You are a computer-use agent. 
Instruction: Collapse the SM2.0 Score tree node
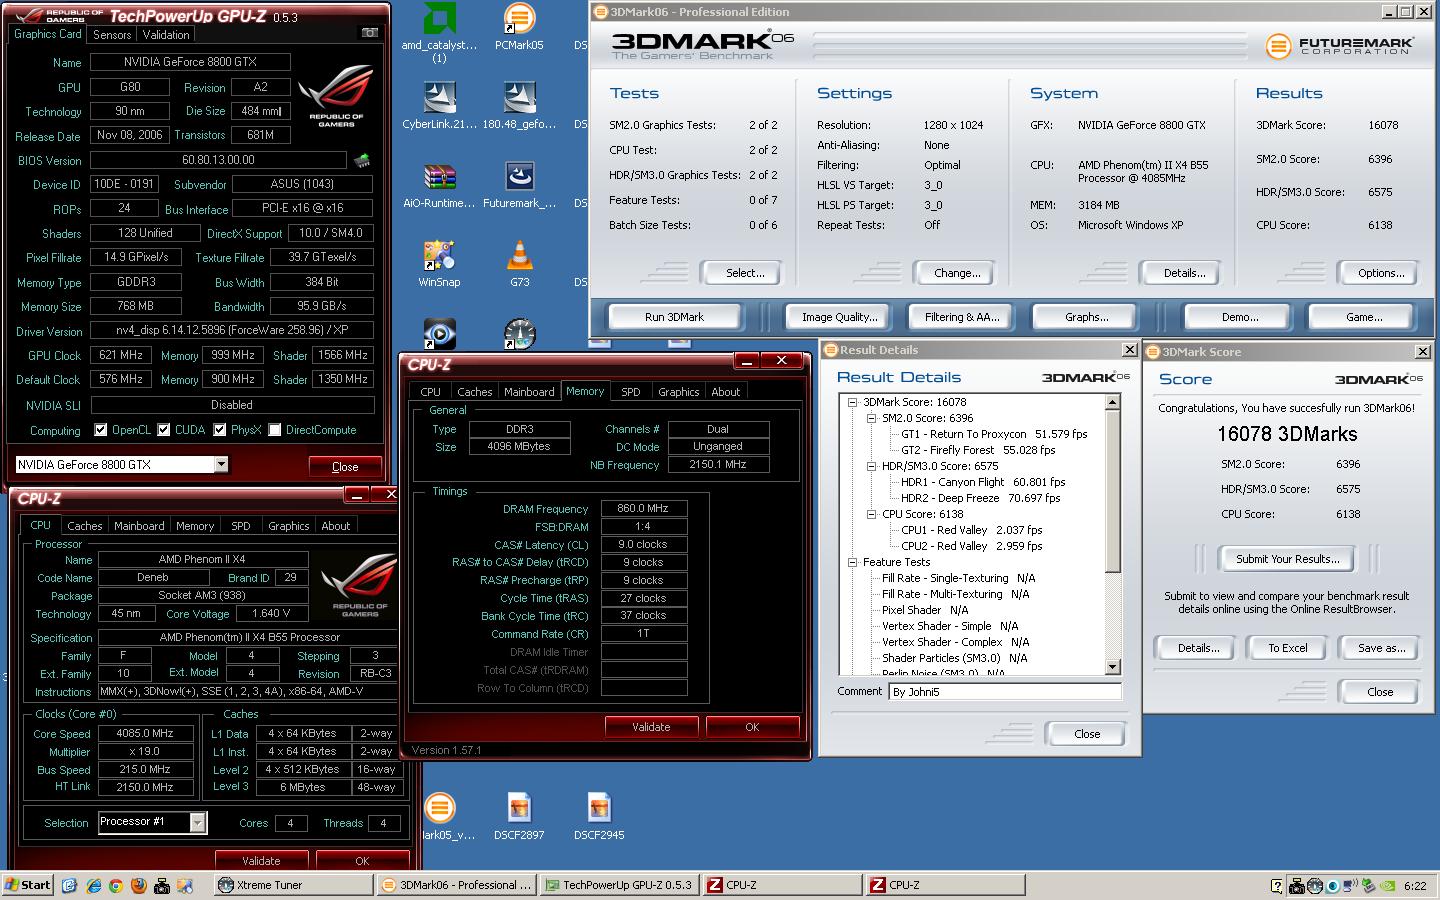[870, 418]
